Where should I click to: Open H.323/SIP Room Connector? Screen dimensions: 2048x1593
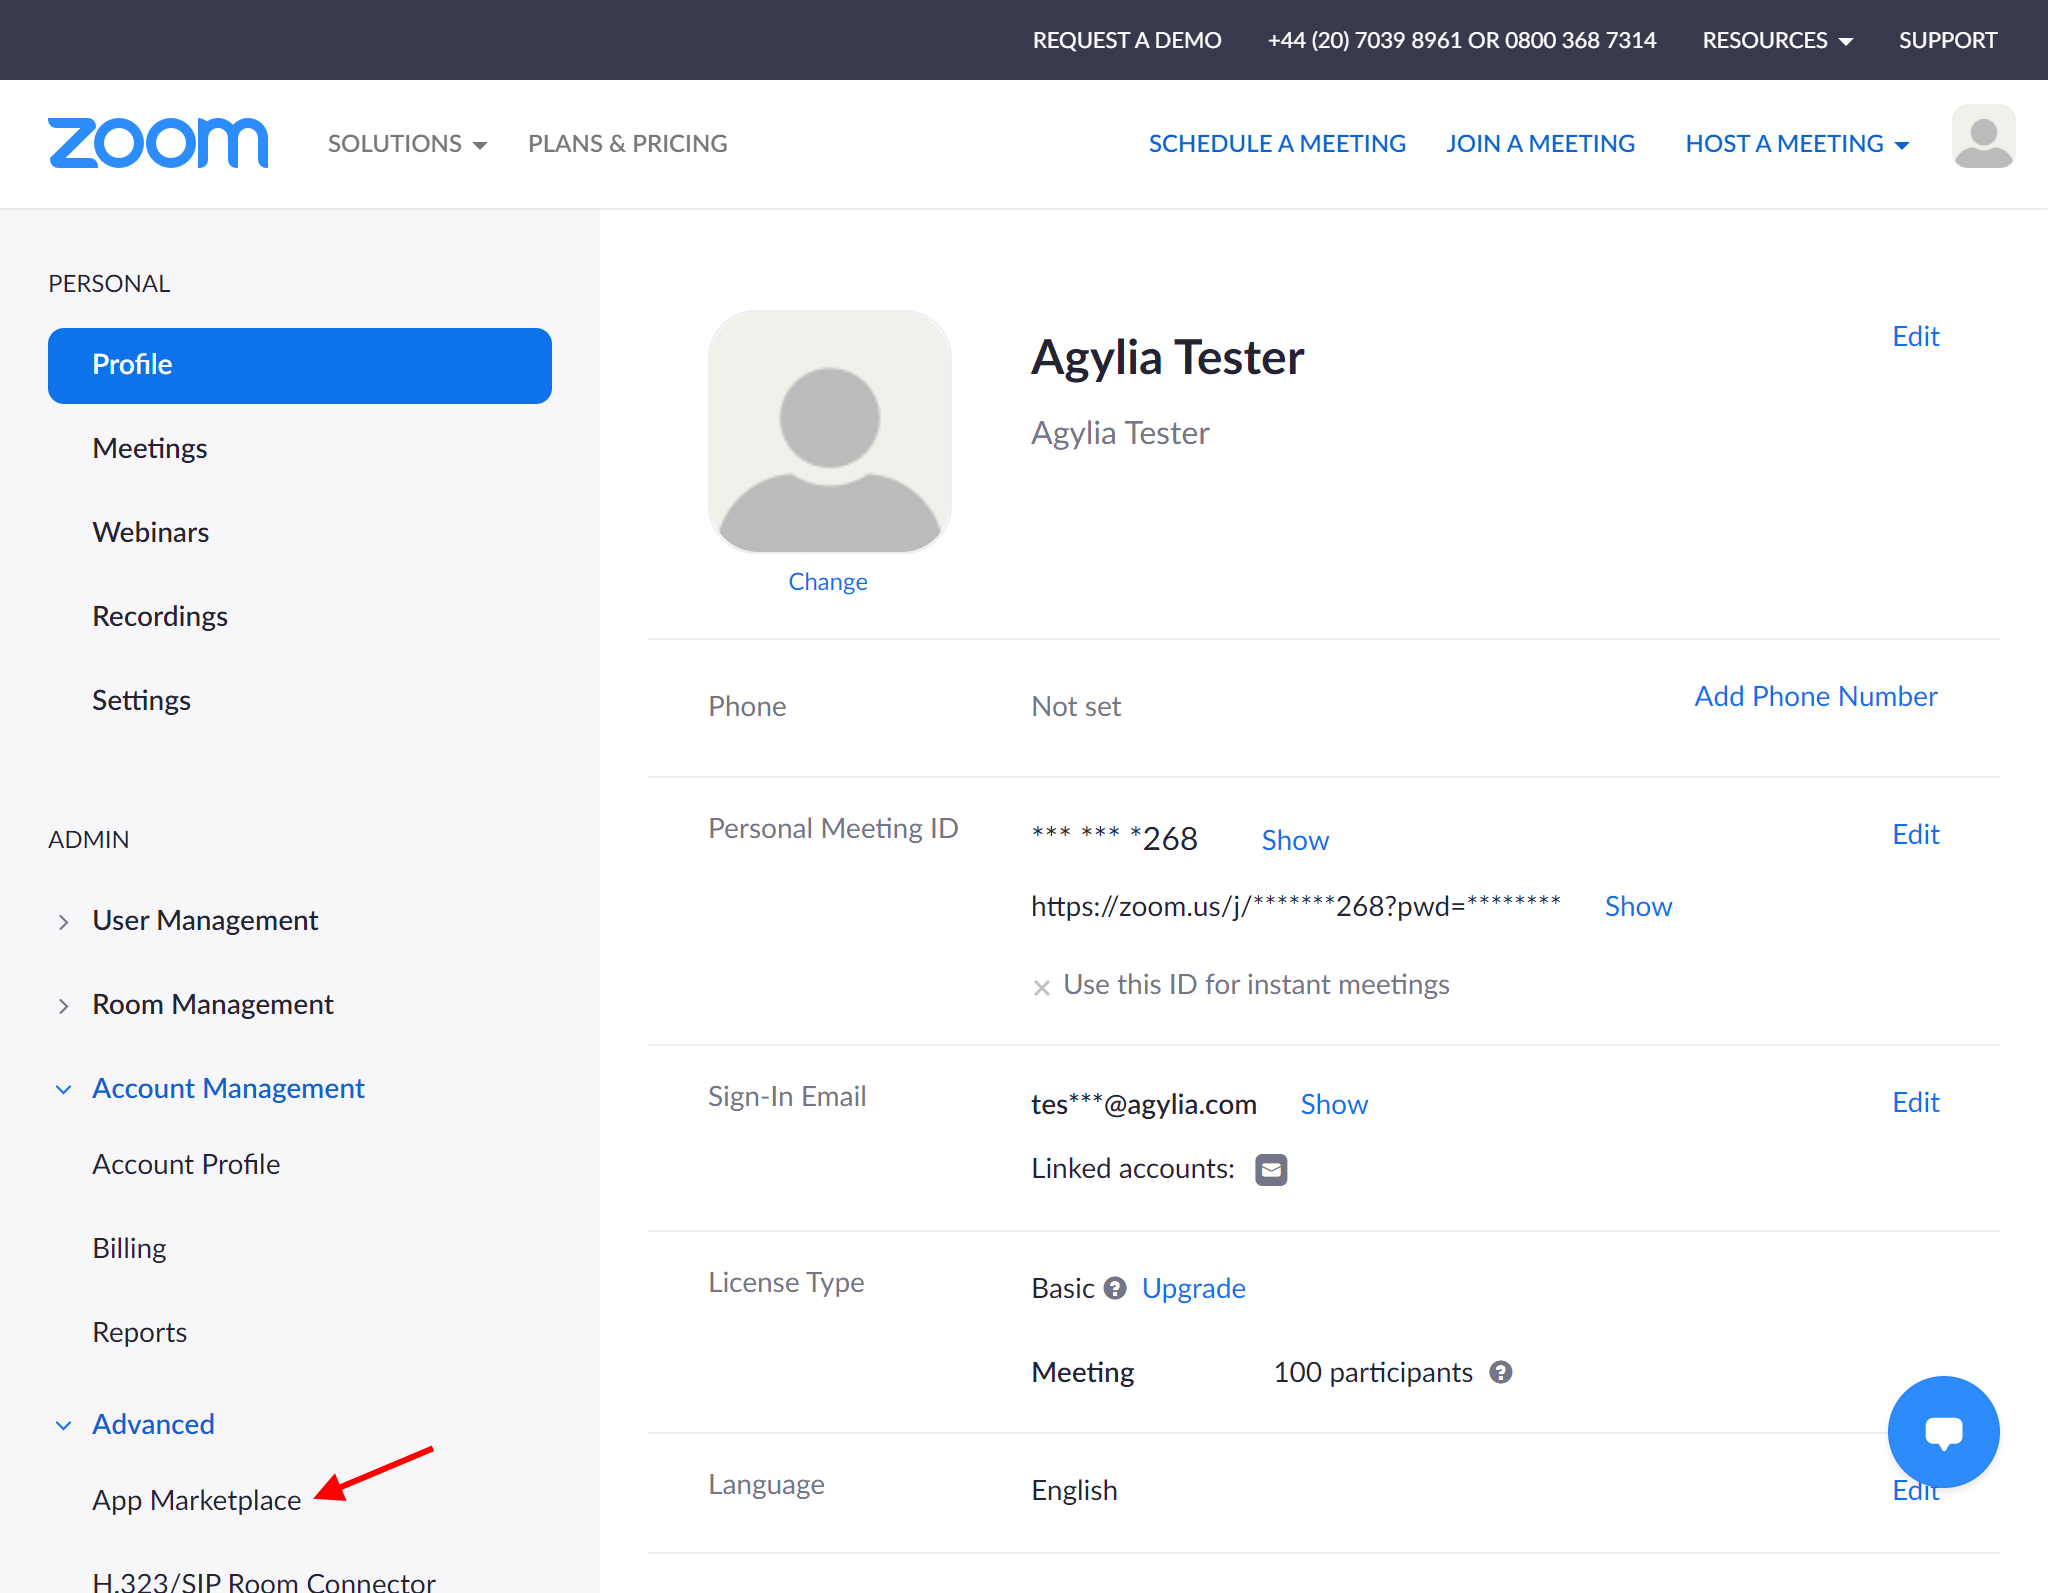coord(264,1580)
